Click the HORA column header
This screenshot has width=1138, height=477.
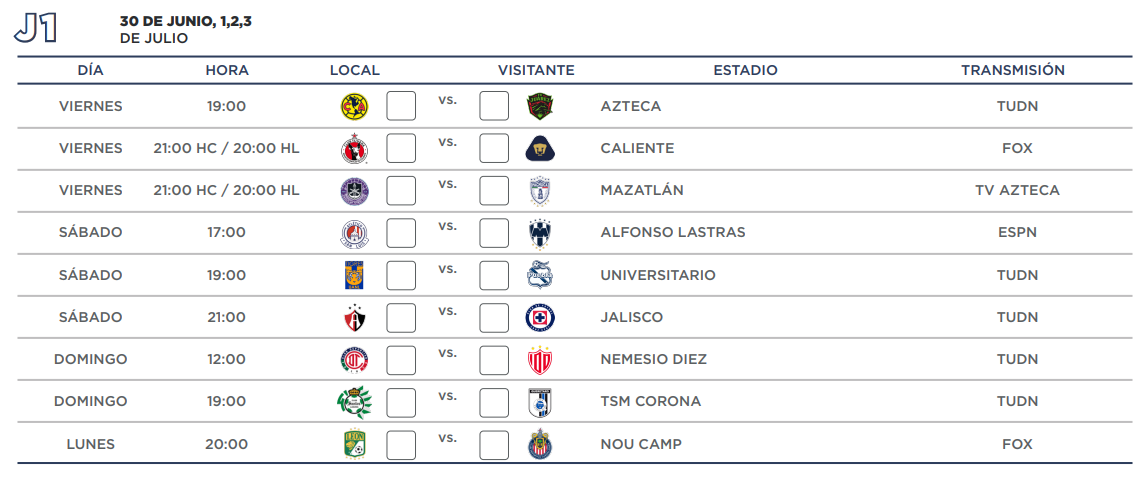[227, 70]
